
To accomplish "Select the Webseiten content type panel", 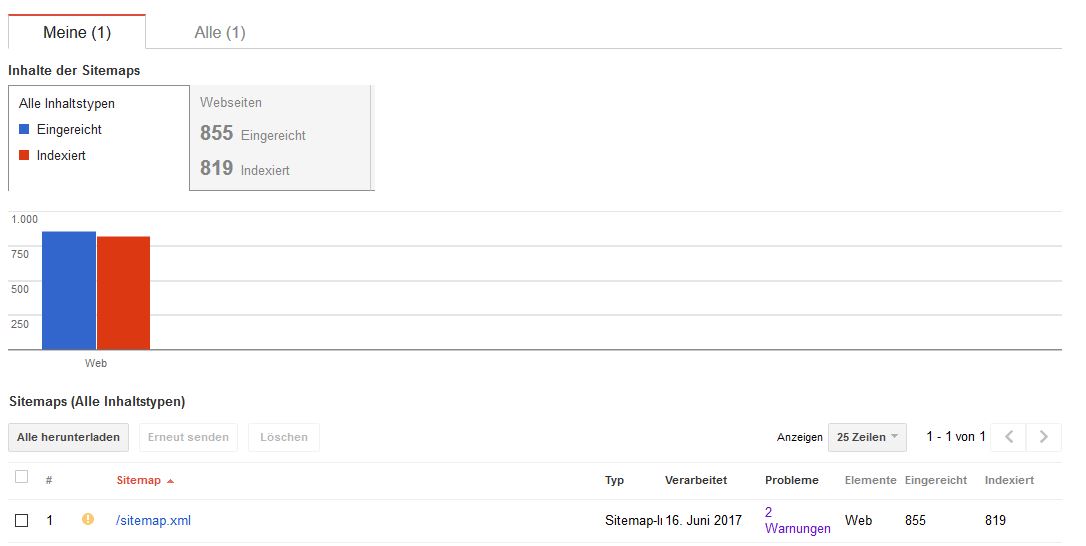I will click(281, 137).
